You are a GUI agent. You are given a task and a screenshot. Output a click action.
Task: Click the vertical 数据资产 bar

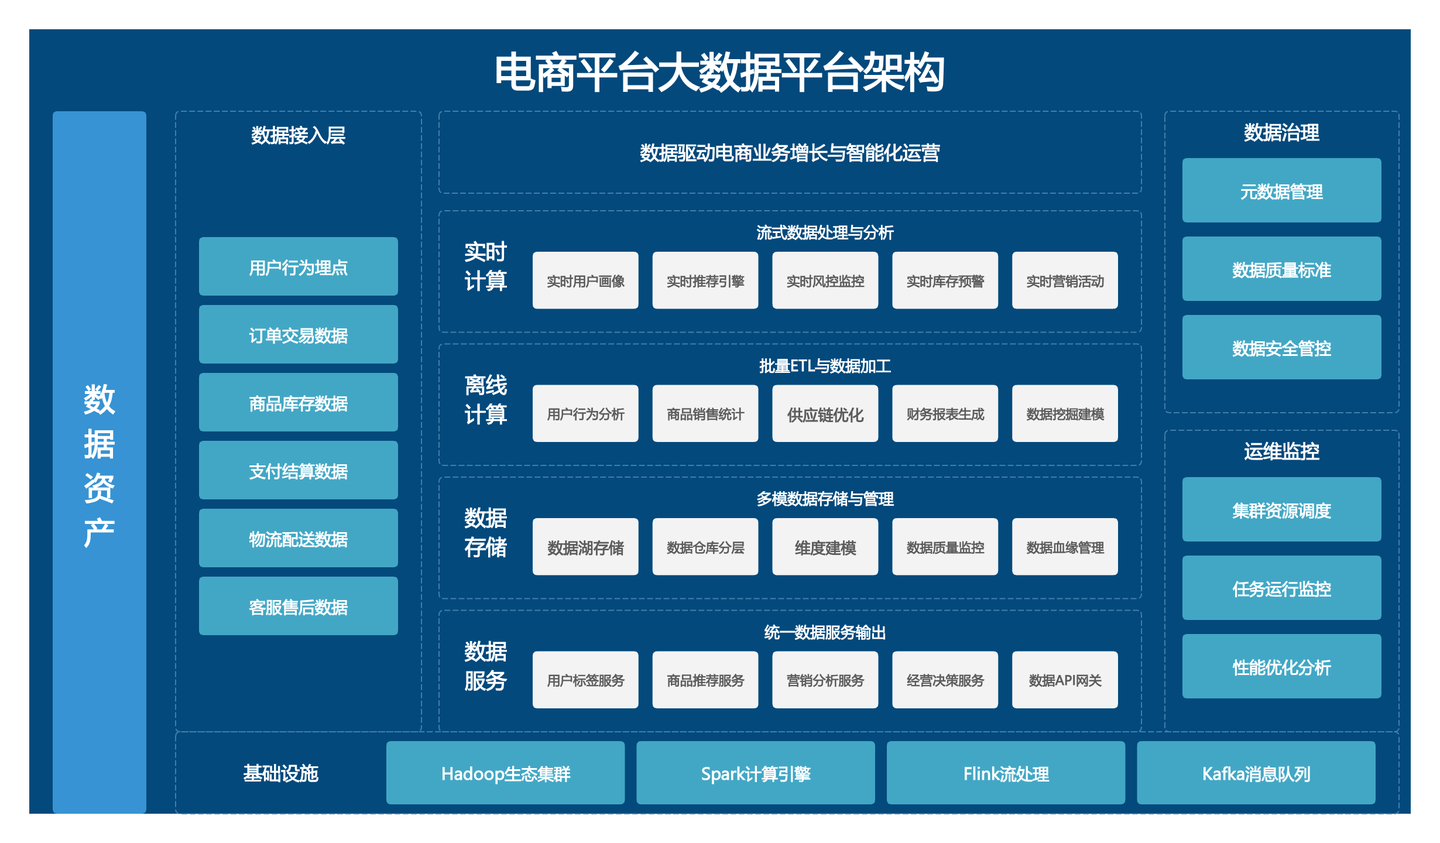coord(99,462)
